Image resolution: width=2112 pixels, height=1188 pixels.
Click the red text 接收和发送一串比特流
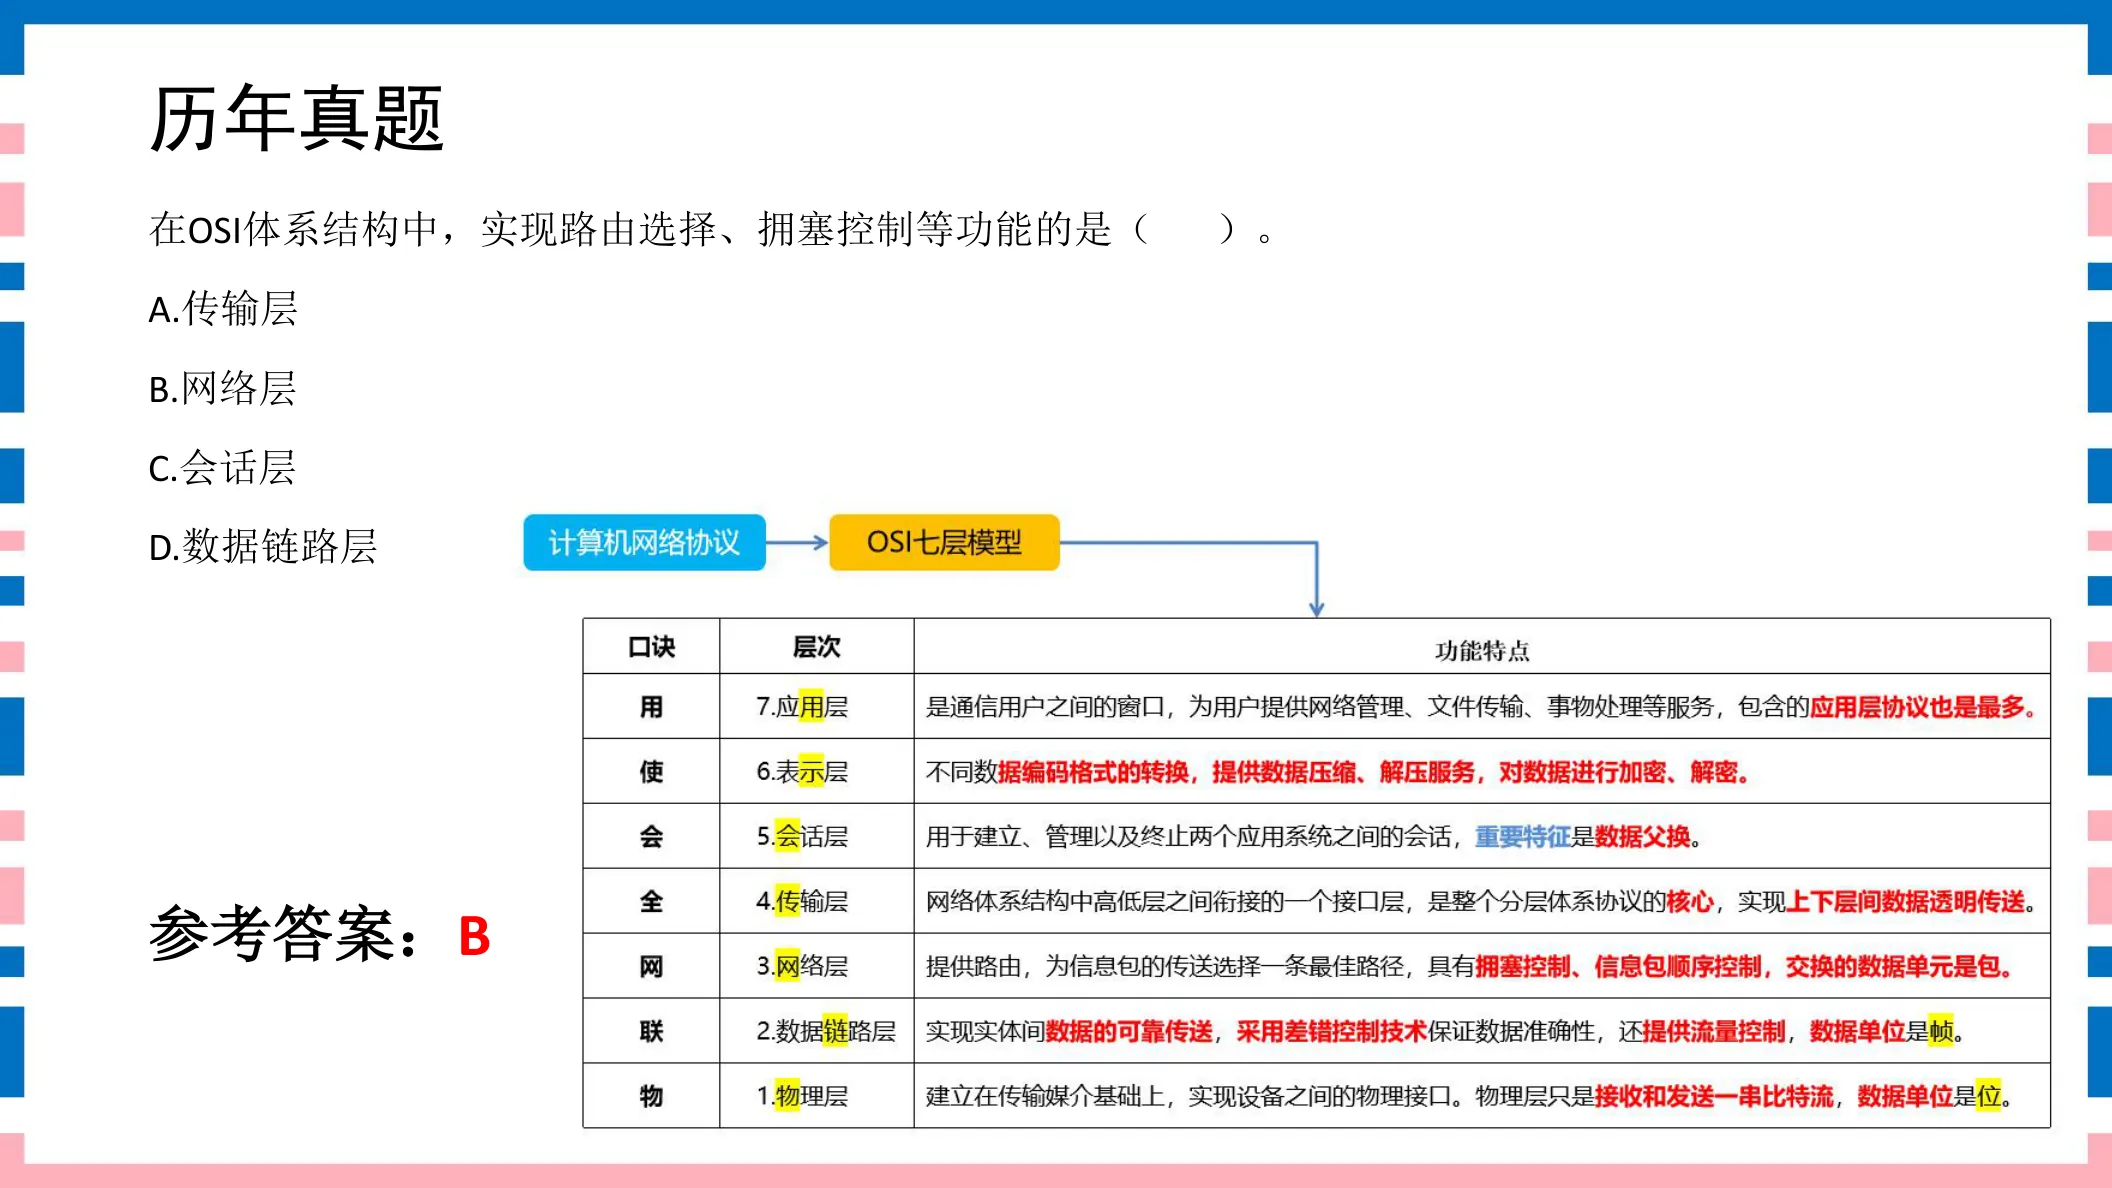click(x=1714, y=1096)
